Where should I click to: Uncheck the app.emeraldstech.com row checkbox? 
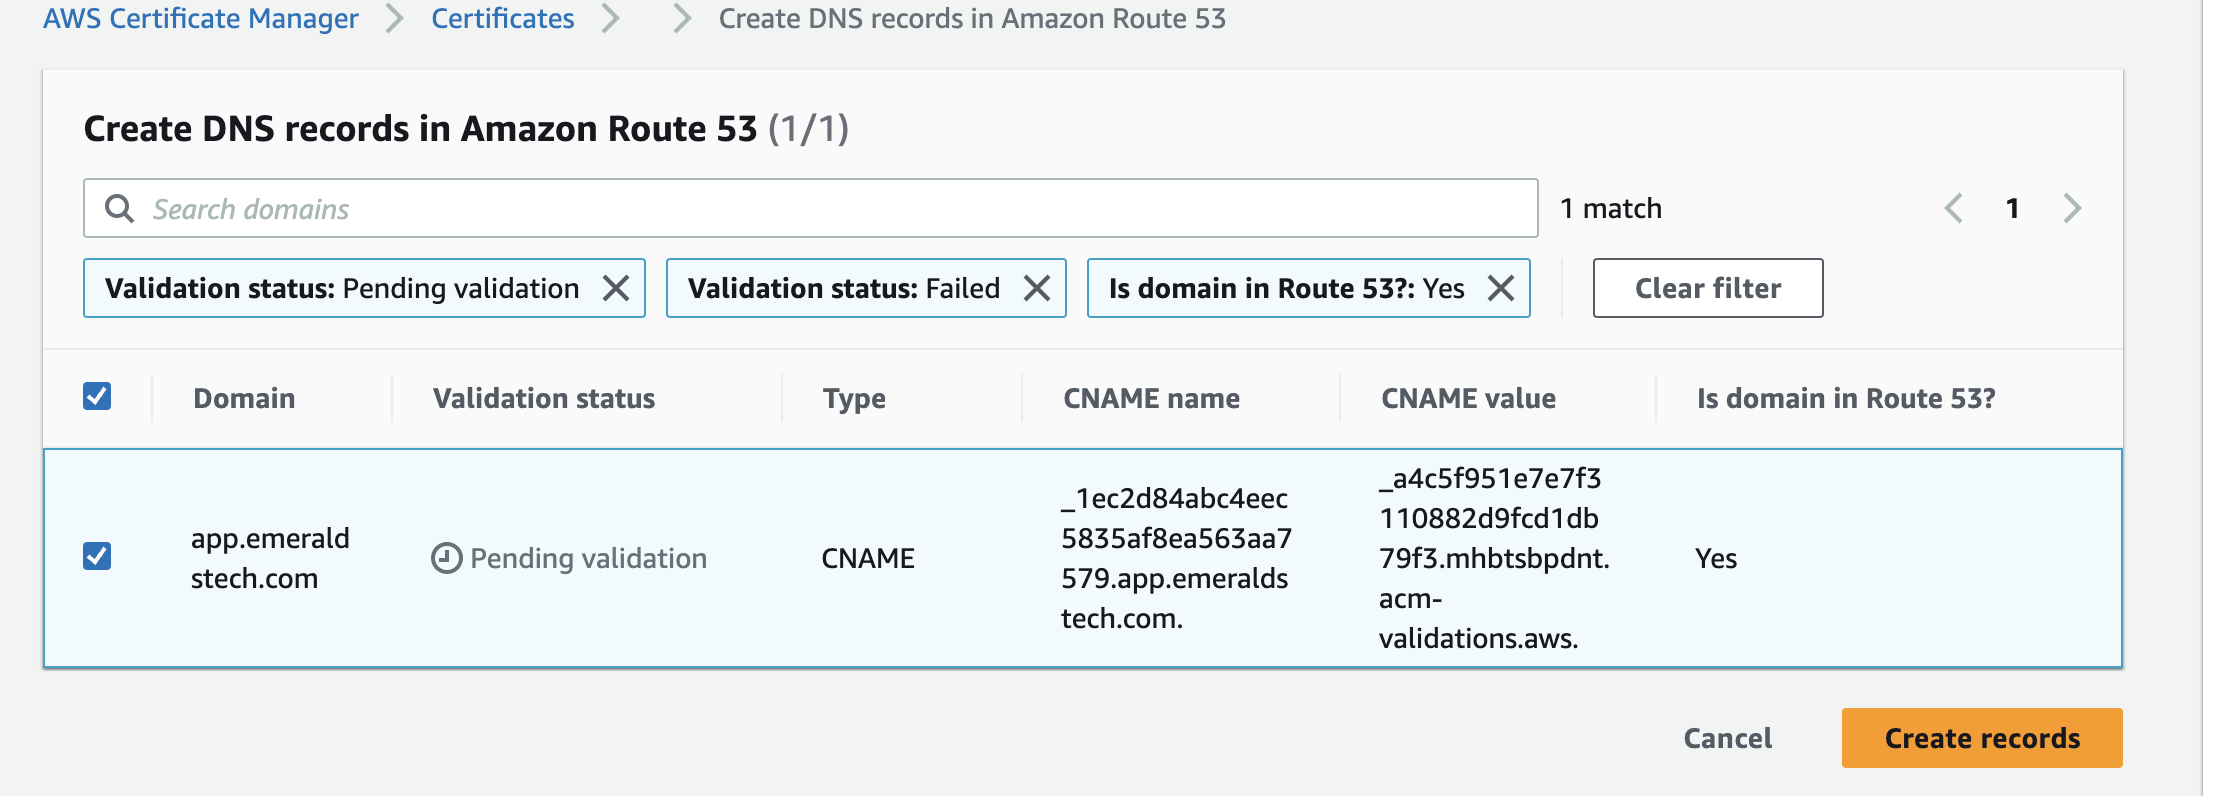(x=97, y=556)
